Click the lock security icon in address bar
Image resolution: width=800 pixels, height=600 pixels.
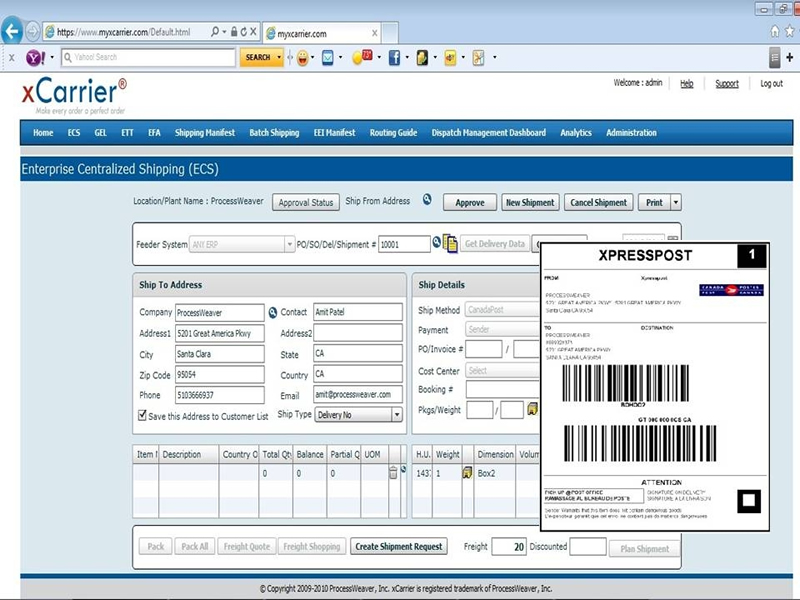point(234,32)
